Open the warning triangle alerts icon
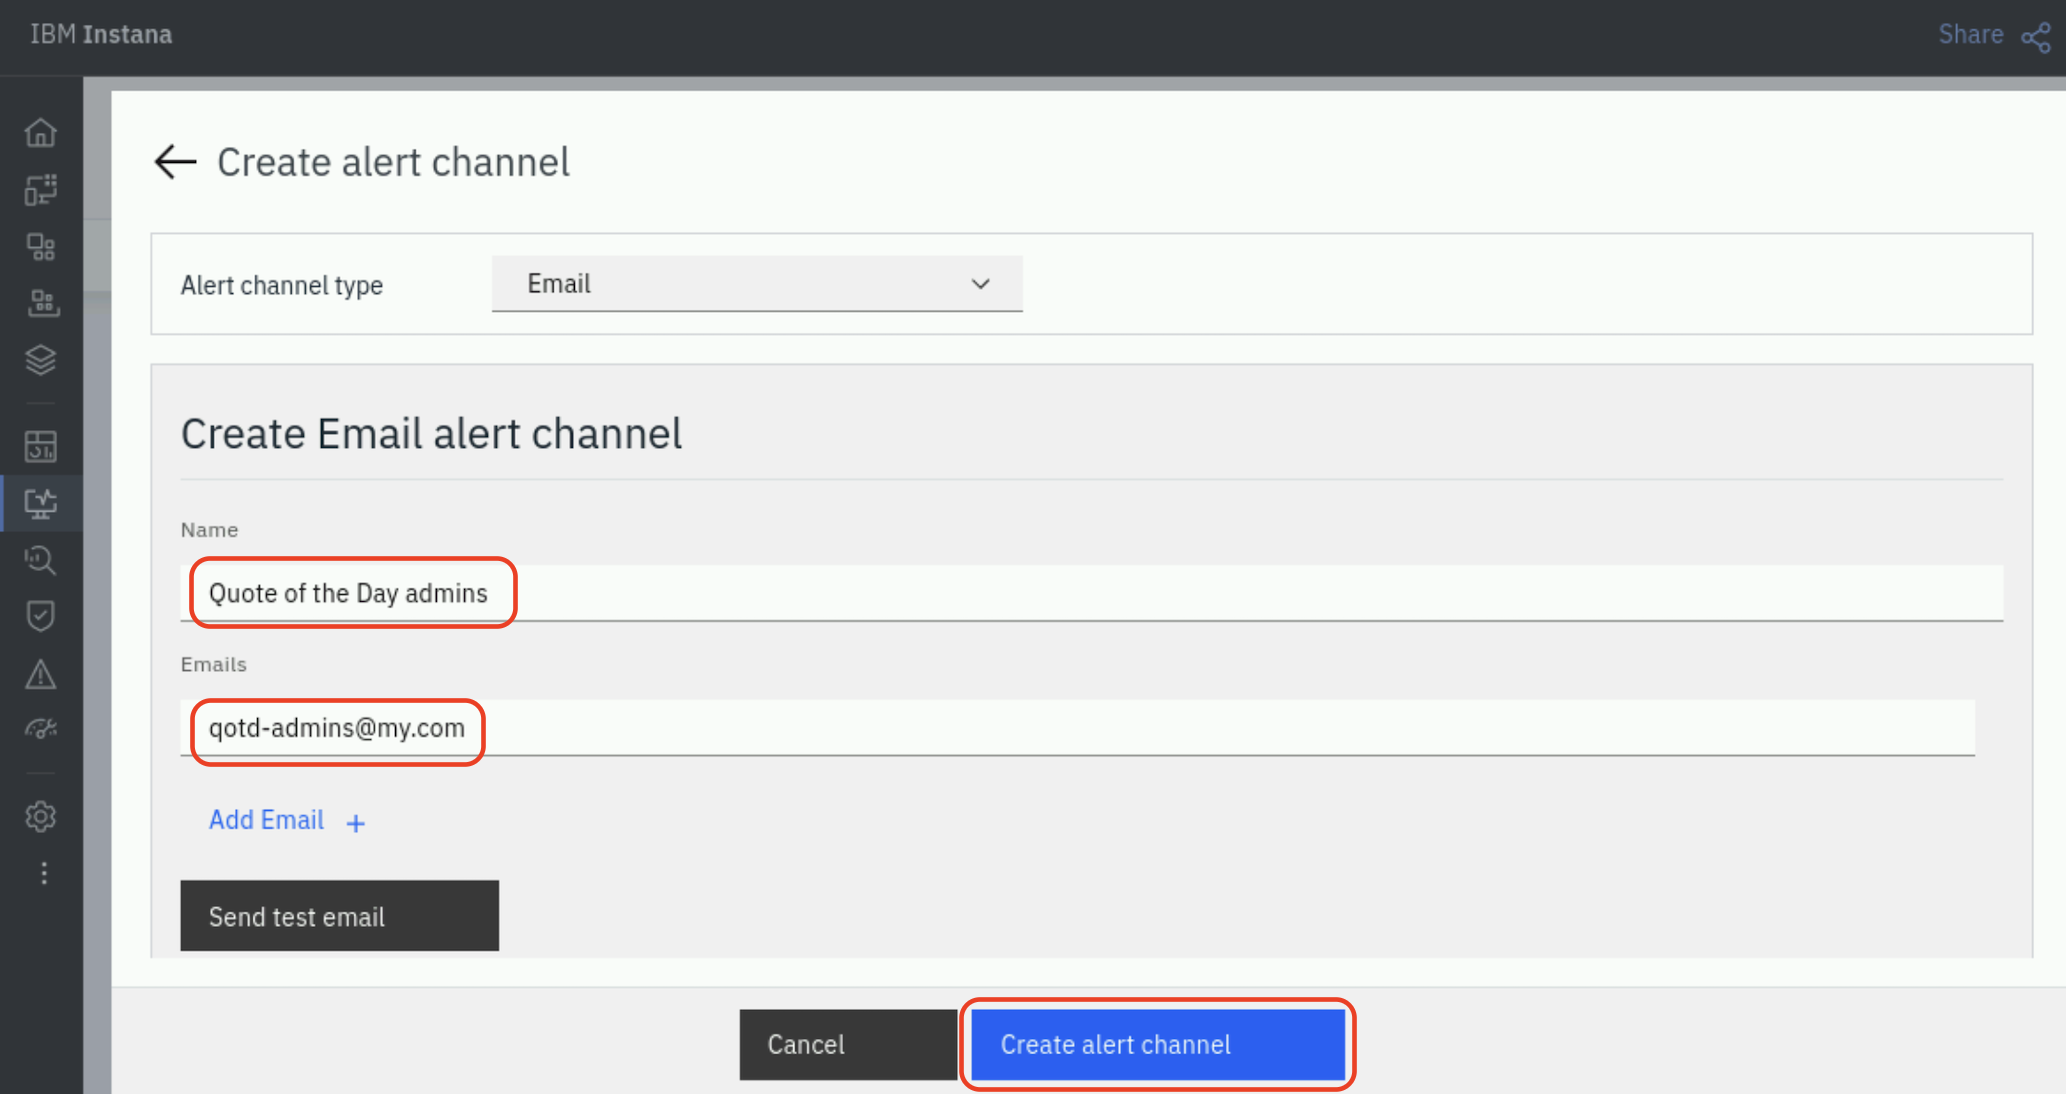This screenshot has width=2066, height=1094. pos(41,674)
